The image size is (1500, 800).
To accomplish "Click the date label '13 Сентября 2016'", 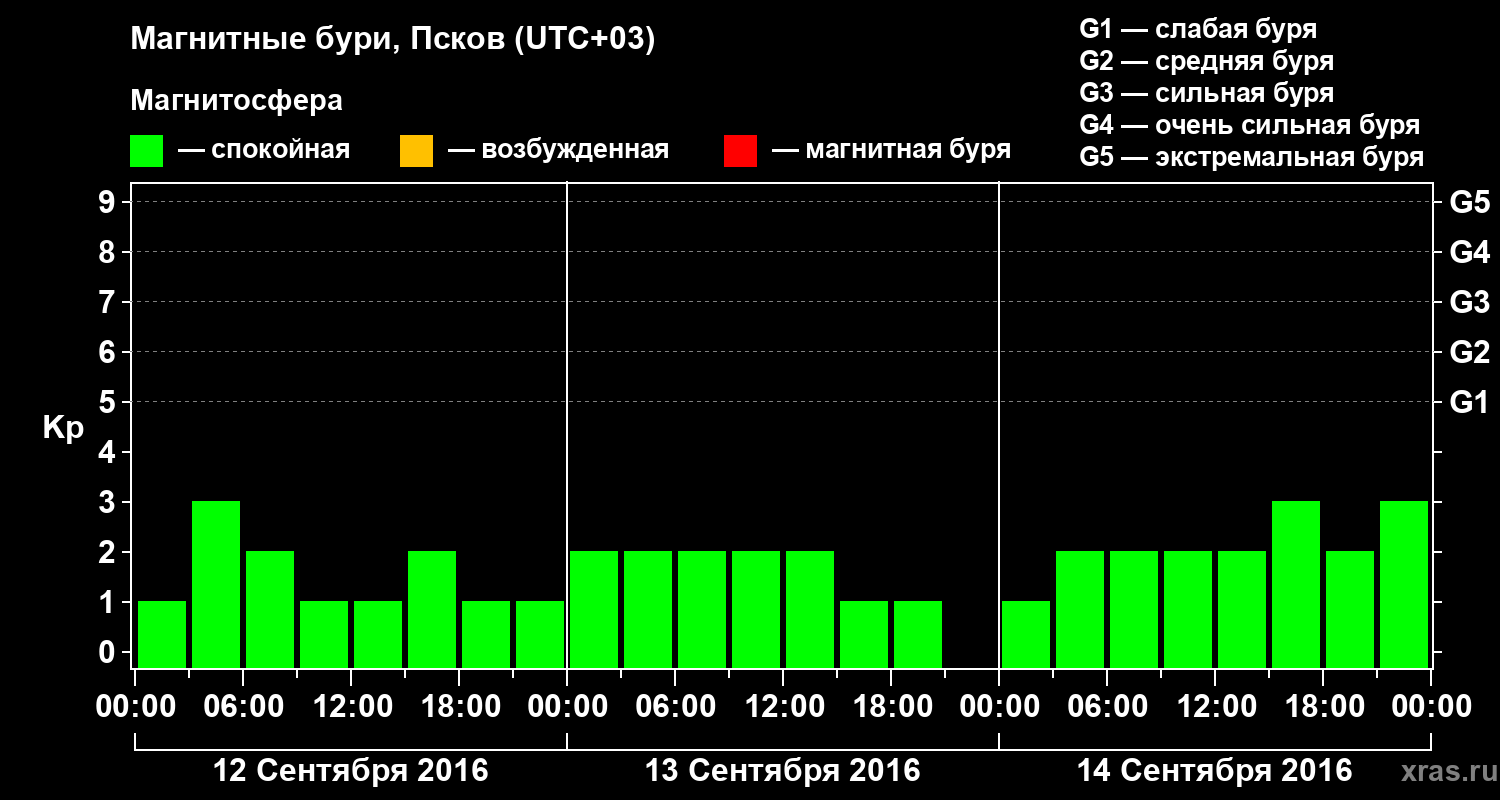I will pos(783,771).
